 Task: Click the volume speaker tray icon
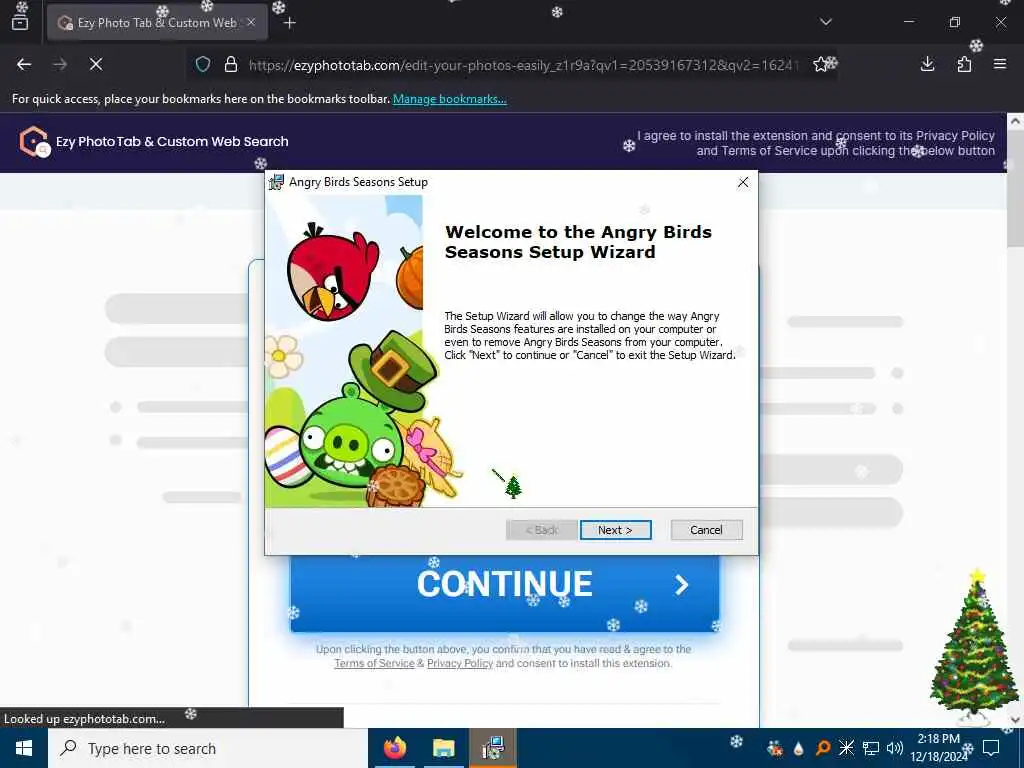pyautogui.click(x=895, y=748)
